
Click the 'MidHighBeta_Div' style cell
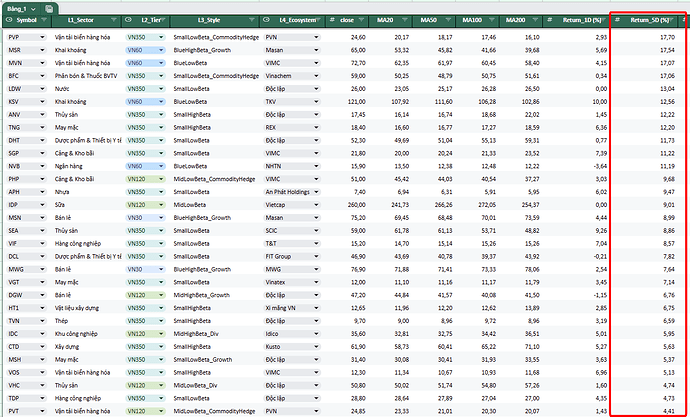pos(195,334)
